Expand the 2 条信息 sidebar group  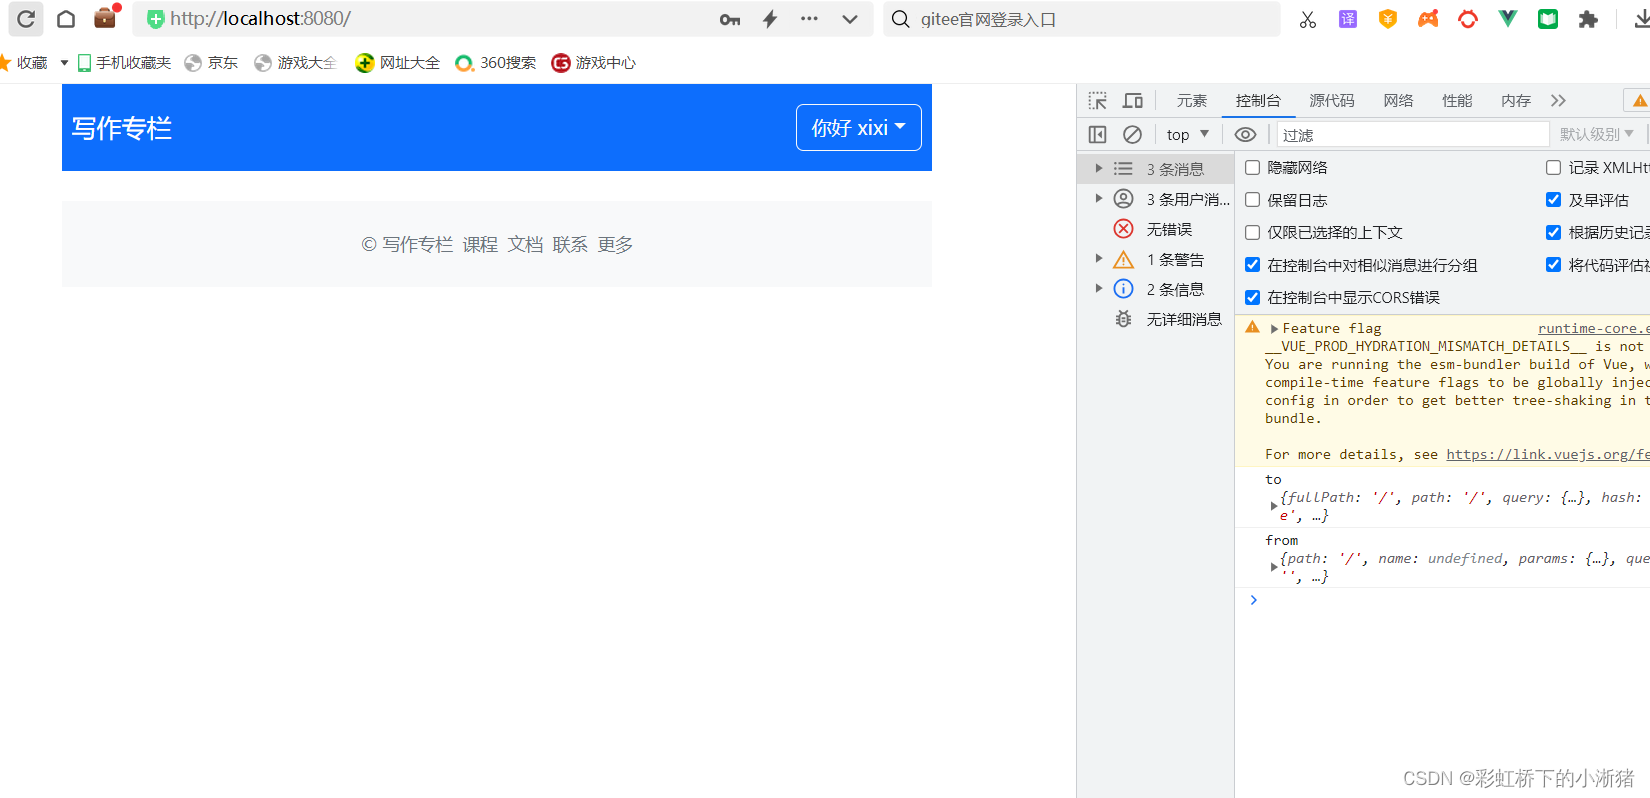[x=1099, y=288]
